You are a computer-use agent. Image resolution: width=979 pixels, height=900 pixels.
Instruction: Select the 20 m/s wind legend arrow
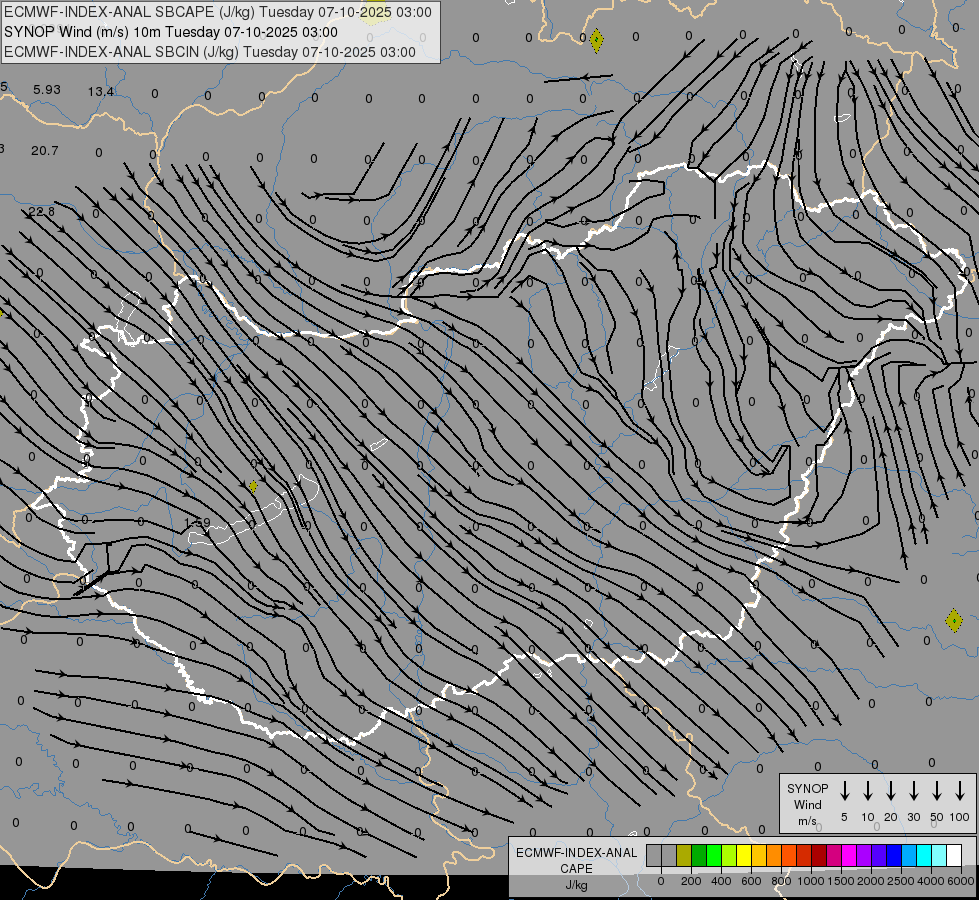(x=891, y=791)
